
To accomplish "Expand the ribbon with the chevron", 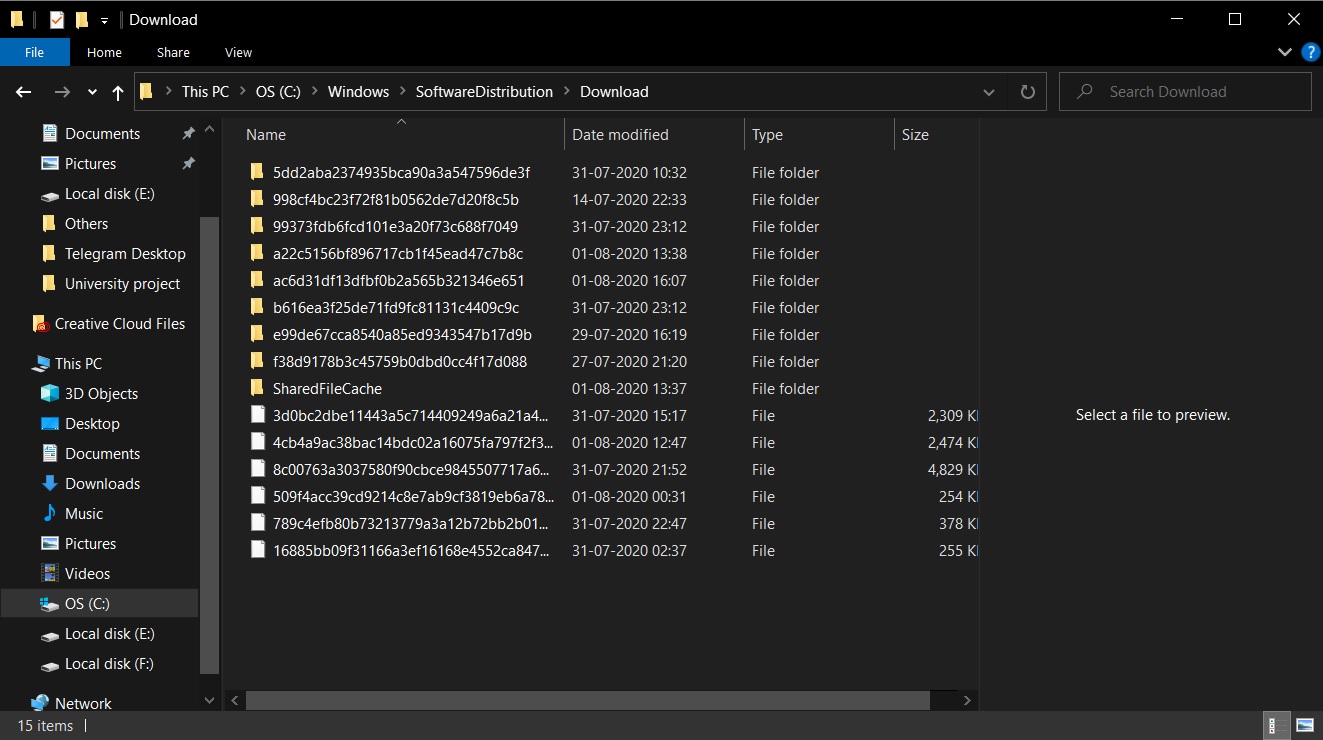I will [1285, 52].
